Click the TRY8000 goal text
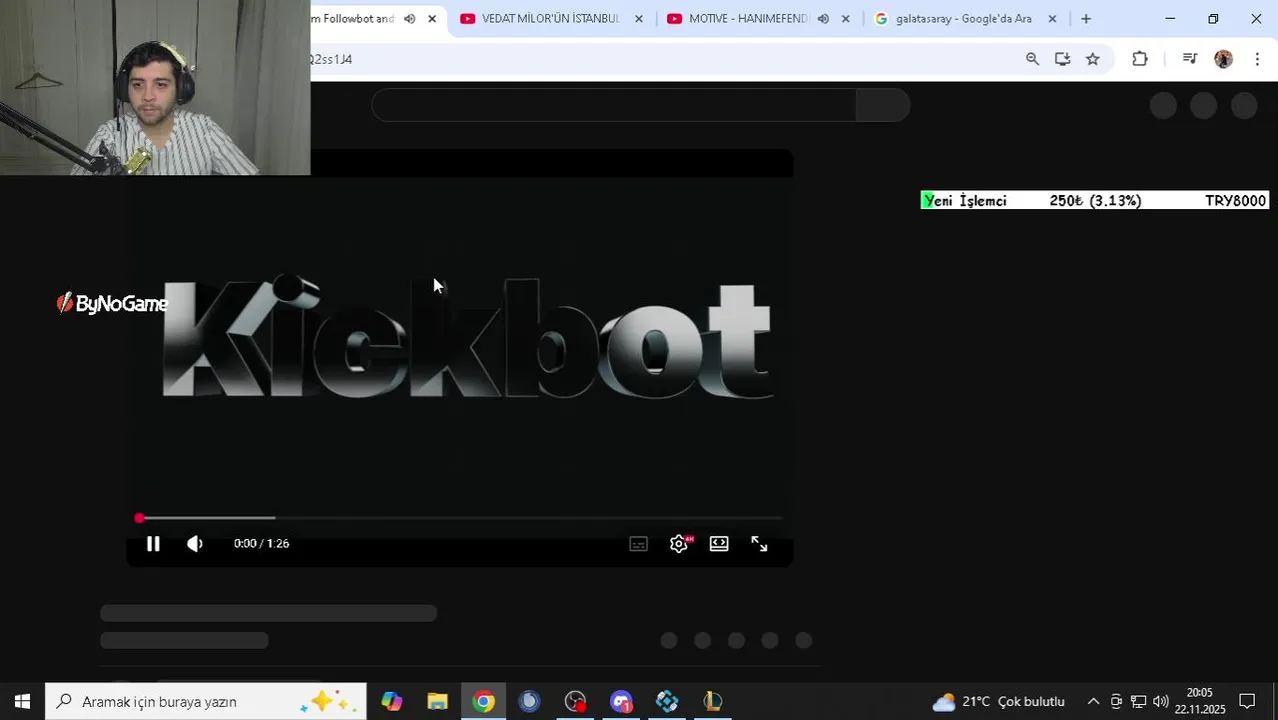 [x=1235, y=201]
